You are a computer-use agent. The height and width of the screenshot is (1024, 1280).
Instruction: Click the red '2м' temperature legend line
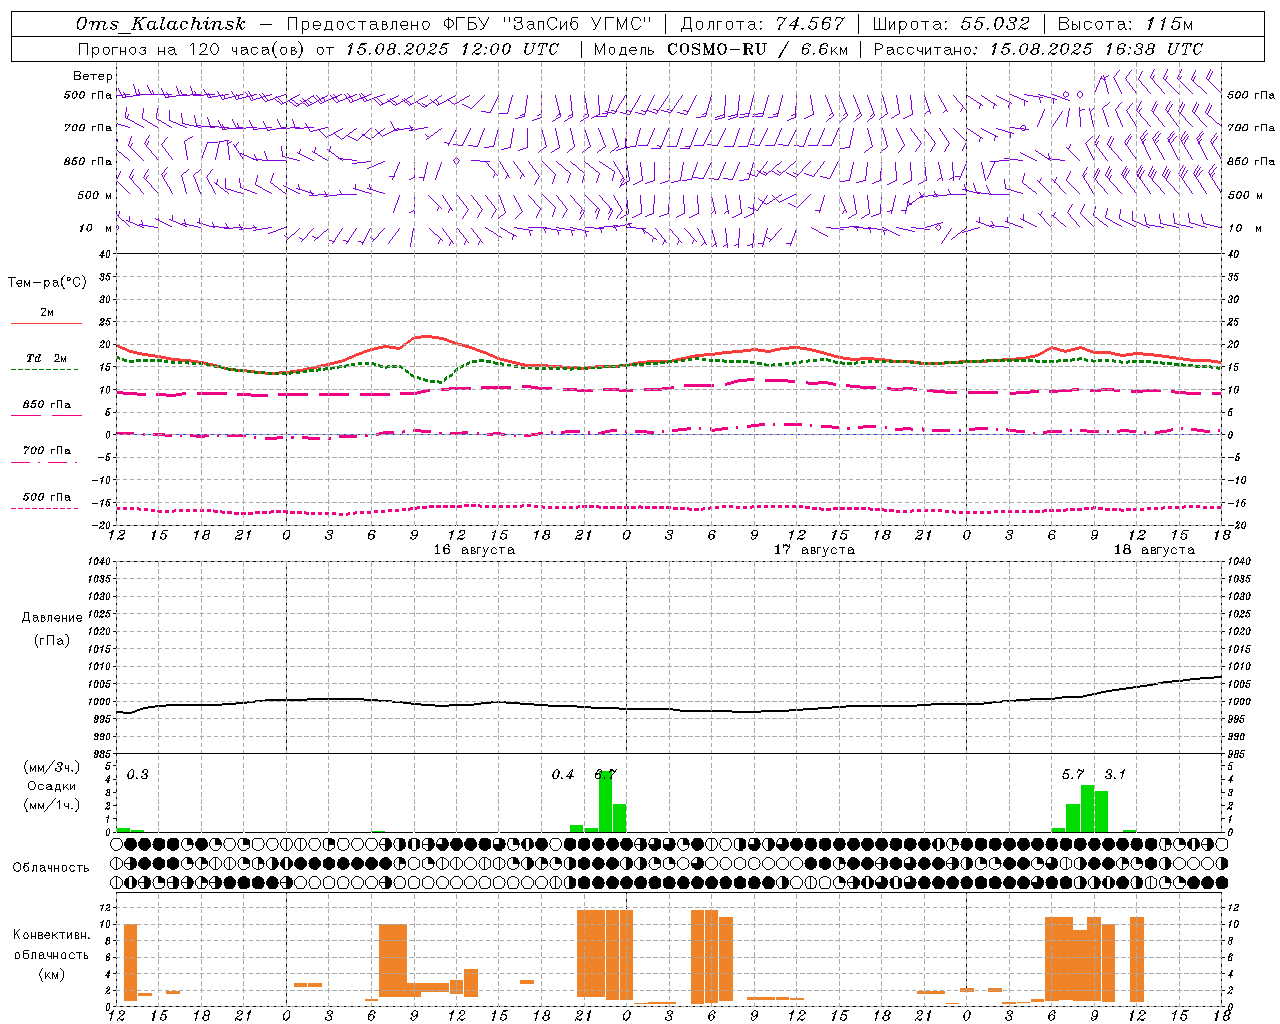pos(47,323)
